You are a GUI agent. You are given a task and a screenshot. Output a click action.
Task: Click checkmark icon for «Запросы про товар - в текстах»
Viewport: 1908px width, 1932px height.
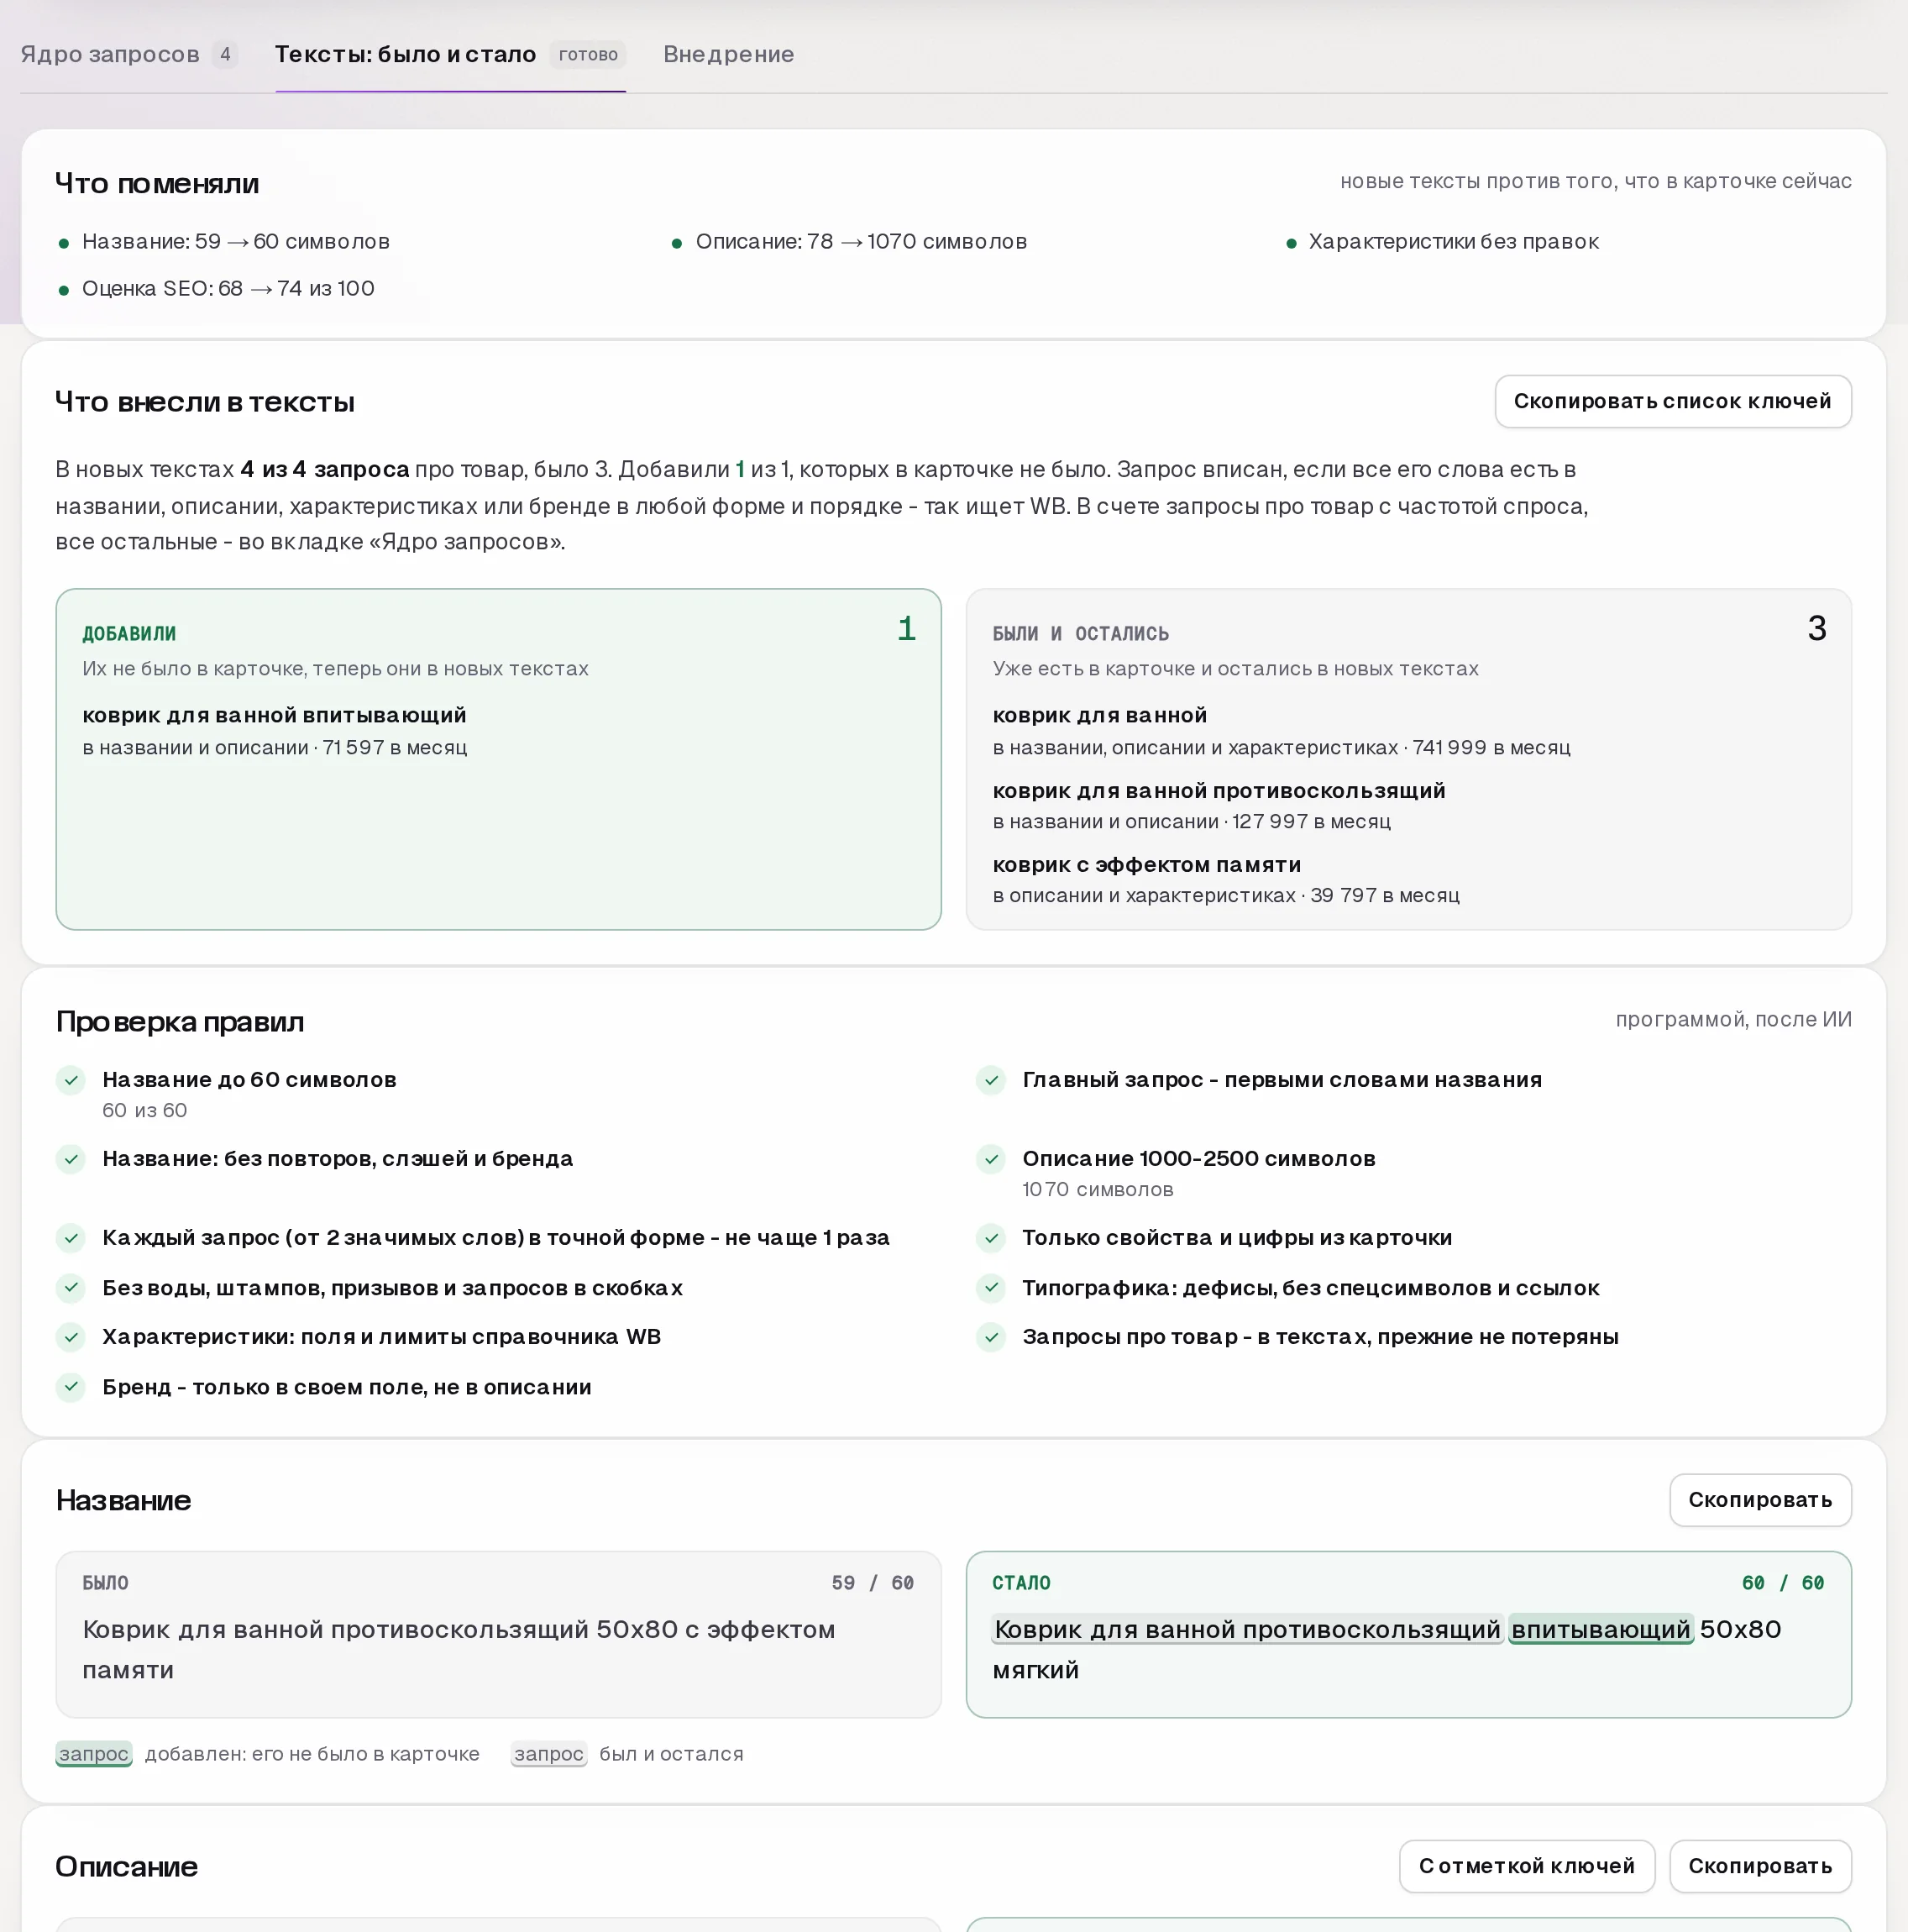point(991,1337)
